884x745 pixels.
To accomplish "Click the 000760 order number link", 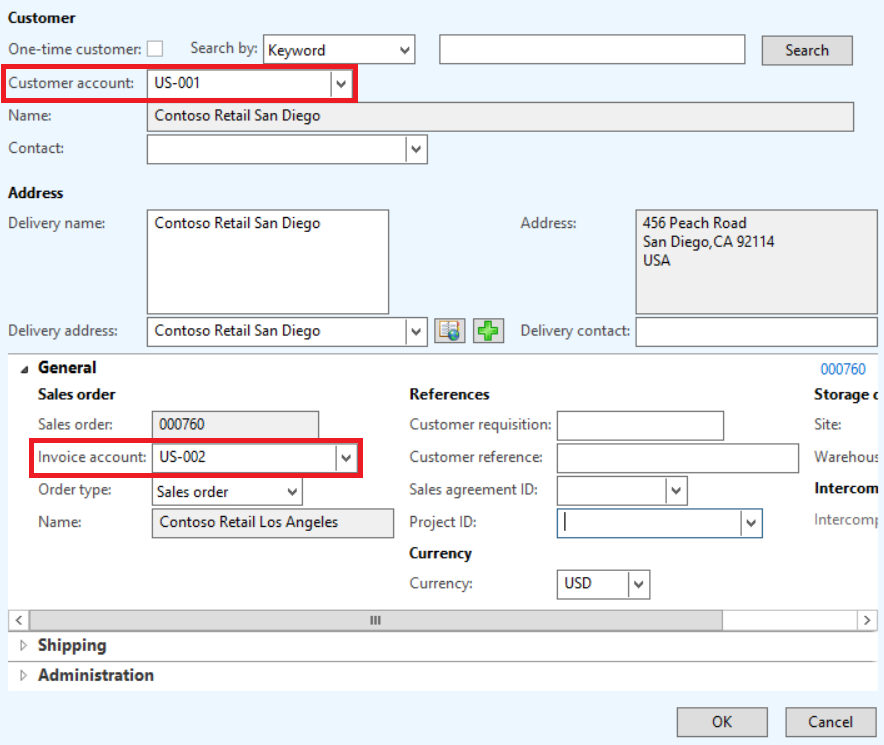I will pyautogui.click(x=842, y=369).
